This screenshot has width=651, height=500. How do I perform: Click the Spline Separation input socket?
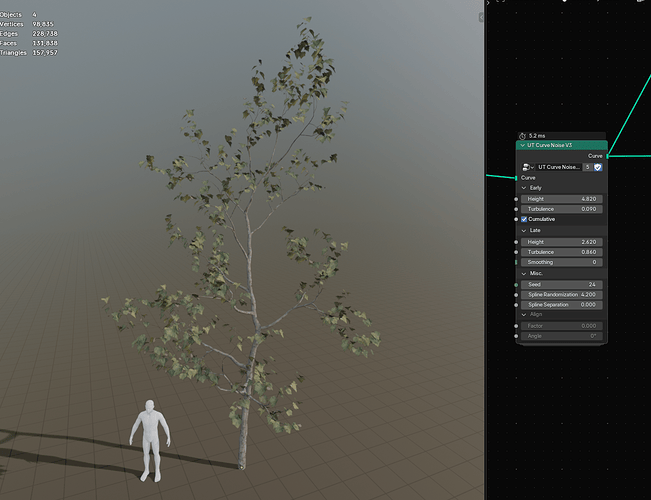[x=516, y=305]
